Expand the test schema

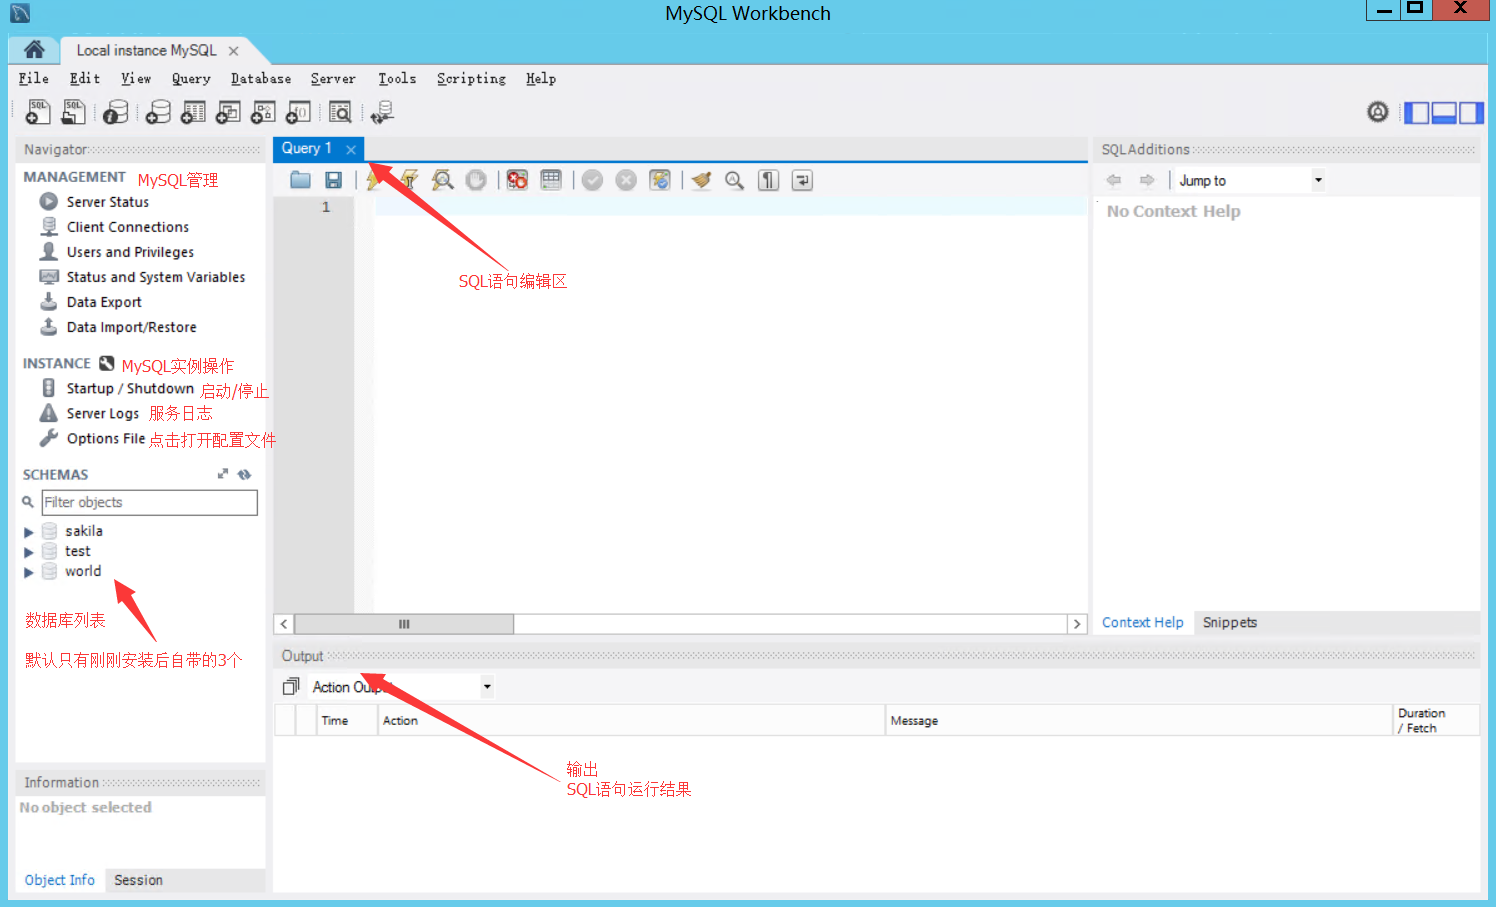(29, 552)
